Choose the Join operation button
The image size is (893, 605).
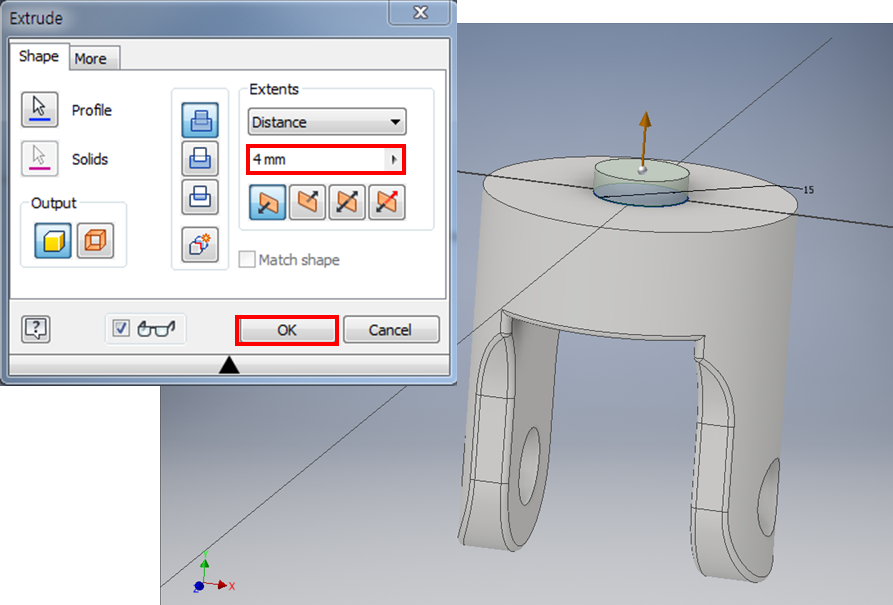[200, 120]
